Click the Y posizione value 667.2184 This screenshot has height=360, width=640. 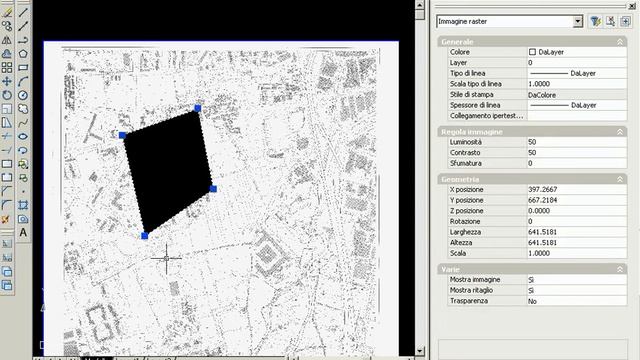[577, 200]
